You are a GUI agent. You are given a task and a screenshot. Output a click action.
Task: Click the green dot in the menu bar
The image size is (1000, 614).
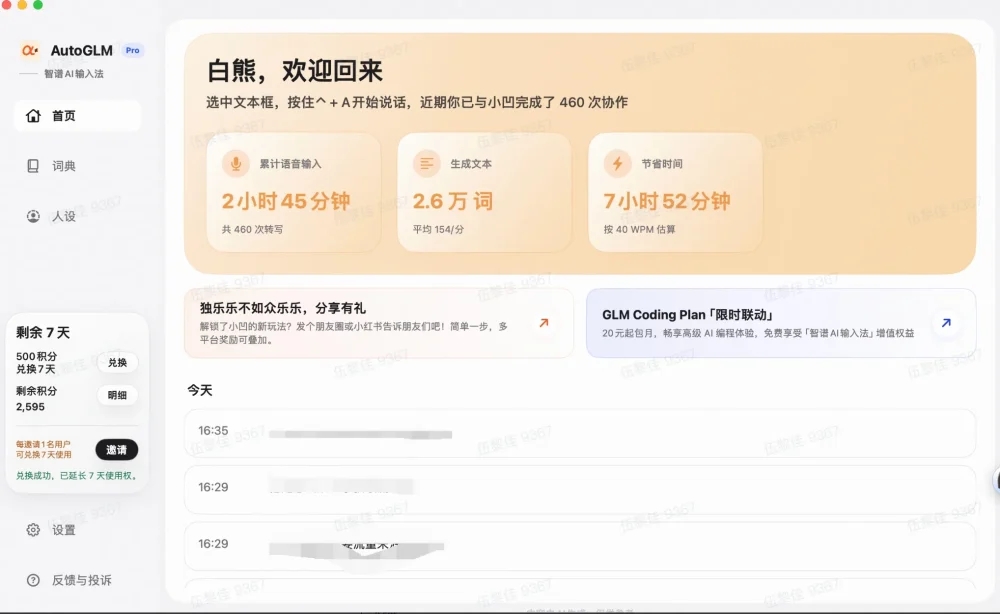click(x=39, y=6)
